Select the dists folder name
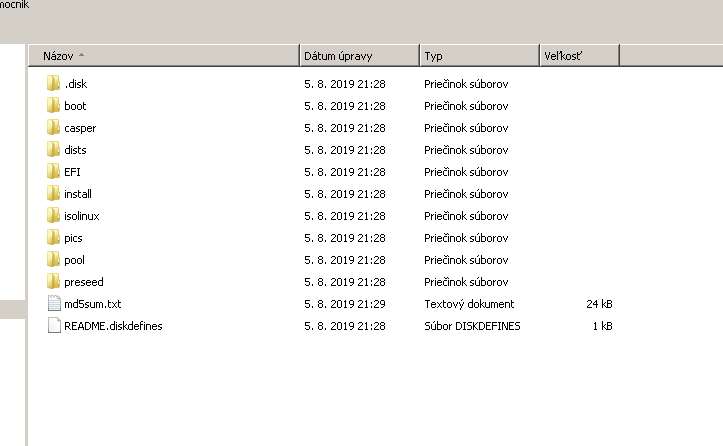The width and height of the screenshot is (723, 446). pyautogui.click(x=75, y=150)
